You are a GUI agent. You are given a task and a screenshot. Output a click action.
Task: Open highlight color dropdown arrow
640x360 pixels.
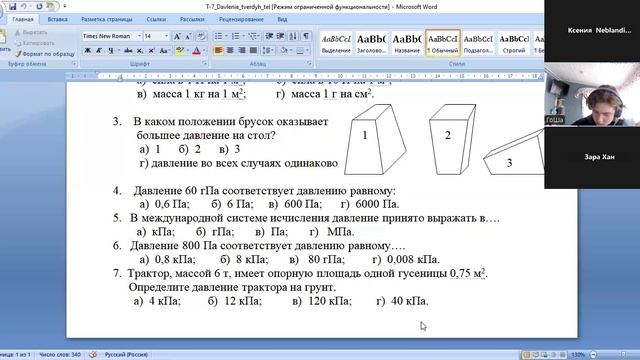[x=188, y=51]
